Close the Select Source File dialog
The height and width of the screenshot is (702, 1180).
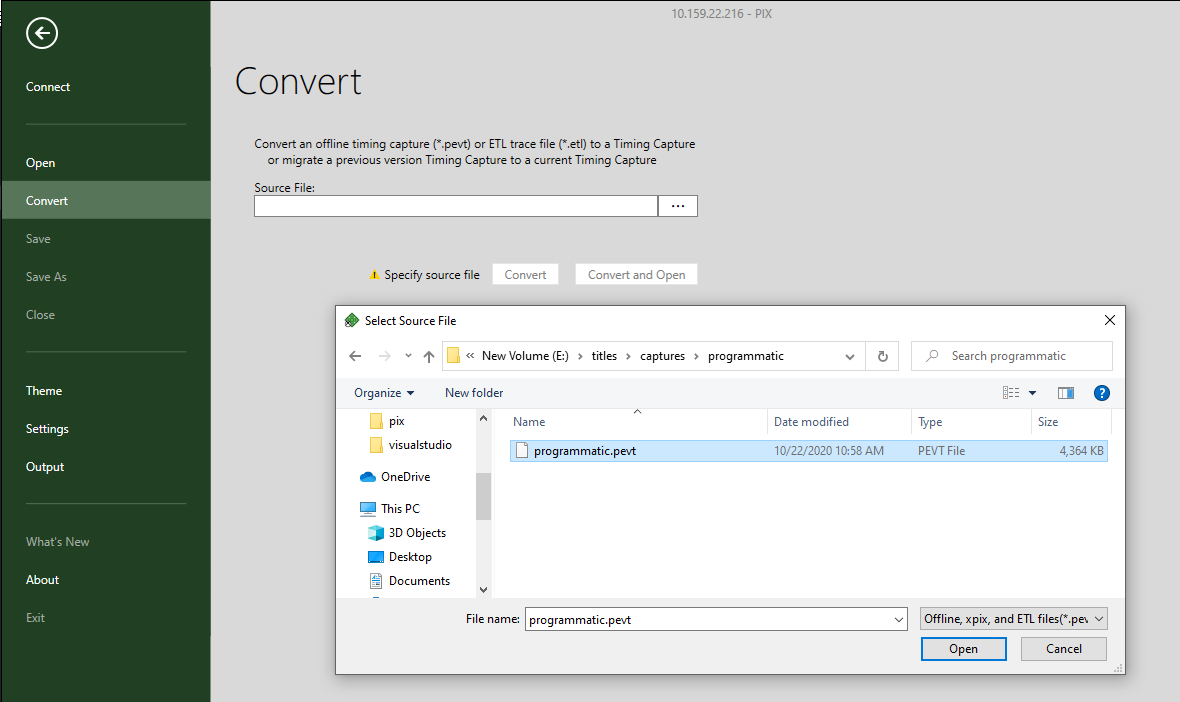pos(1109,321)
